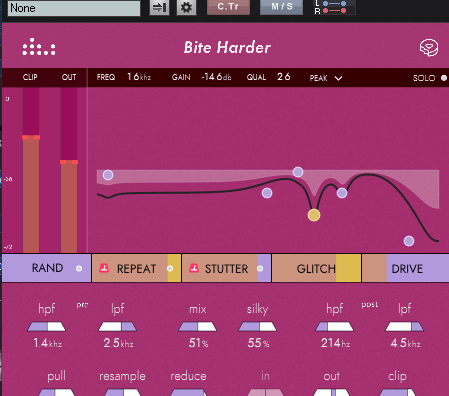Screen dimensions: 449x396
Task: Click the M / S button
Action: click(282, 7)
